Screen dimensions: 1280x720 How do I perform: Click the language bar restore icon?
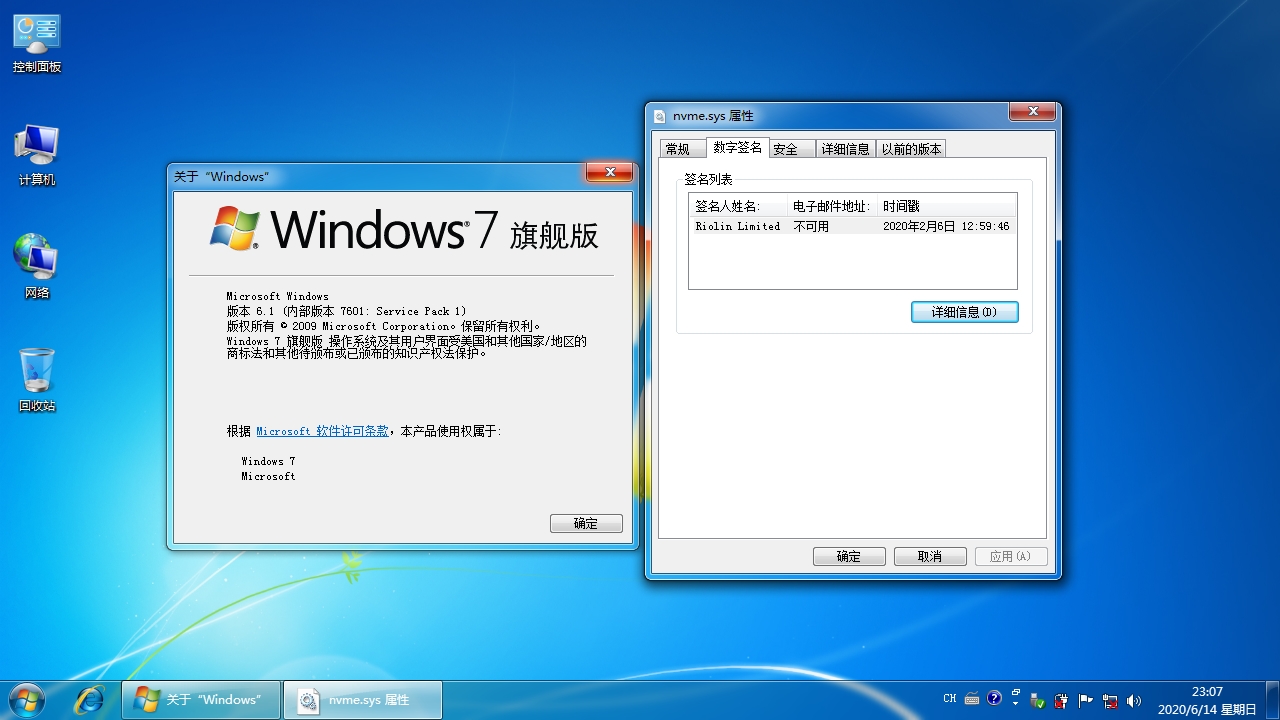point(1016,692)
